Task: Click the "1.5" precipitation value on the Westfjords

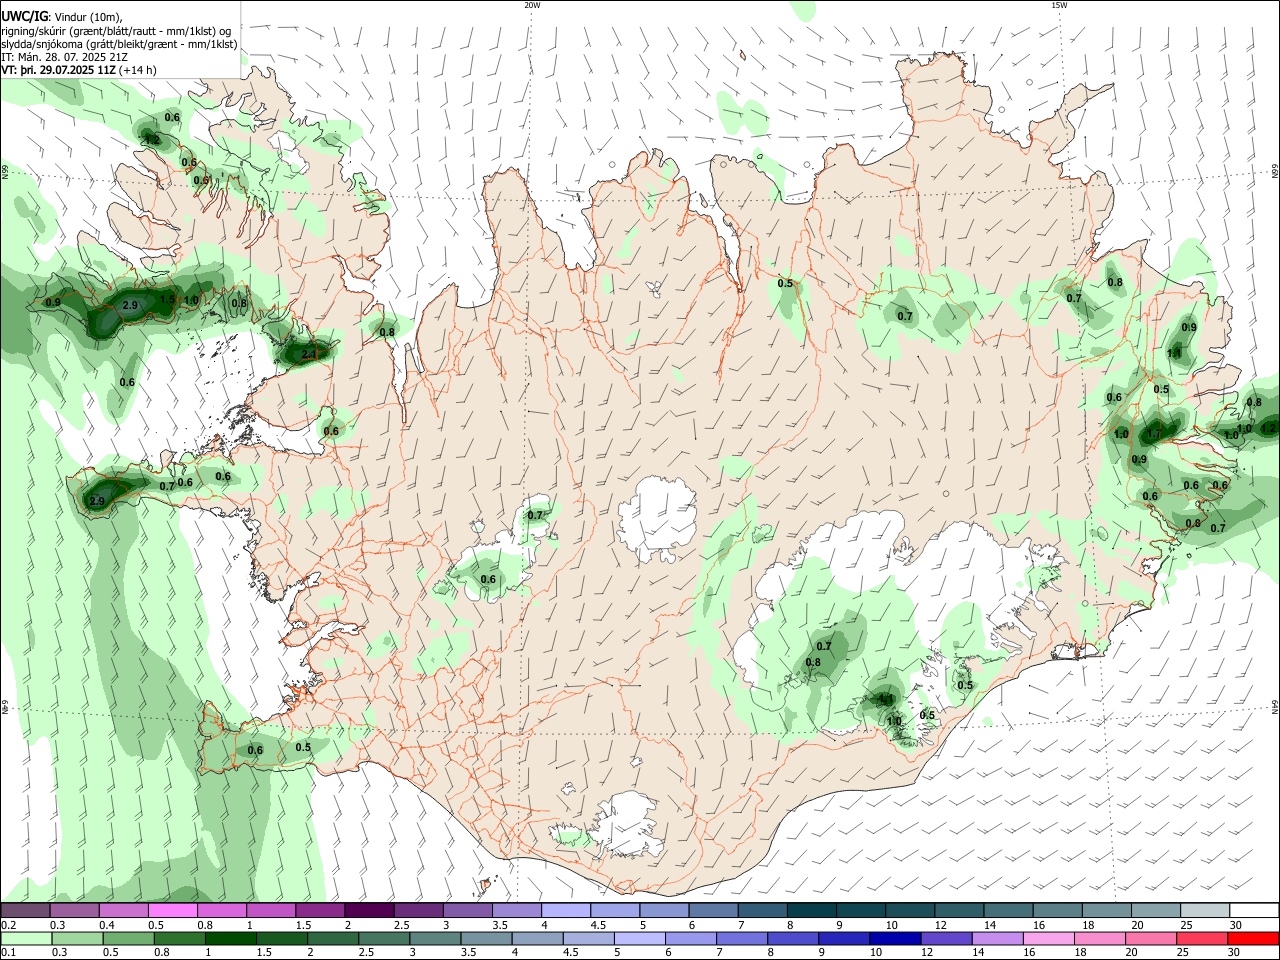Action: pos(168,300)
